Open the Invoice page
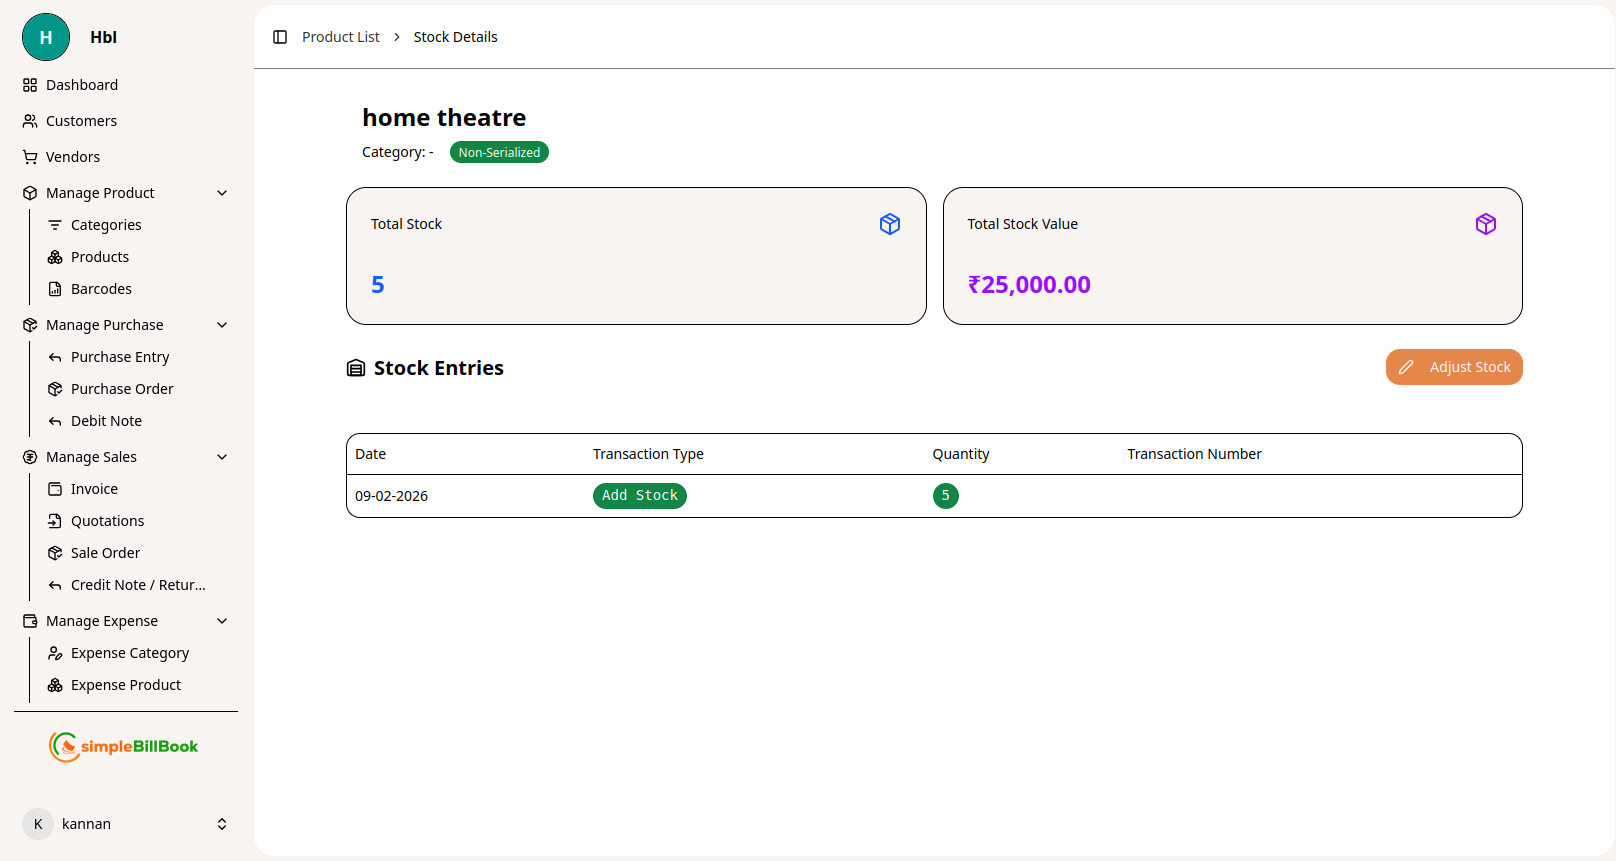The width and height of the screenshot is (1616, 861). coord(94,489)
